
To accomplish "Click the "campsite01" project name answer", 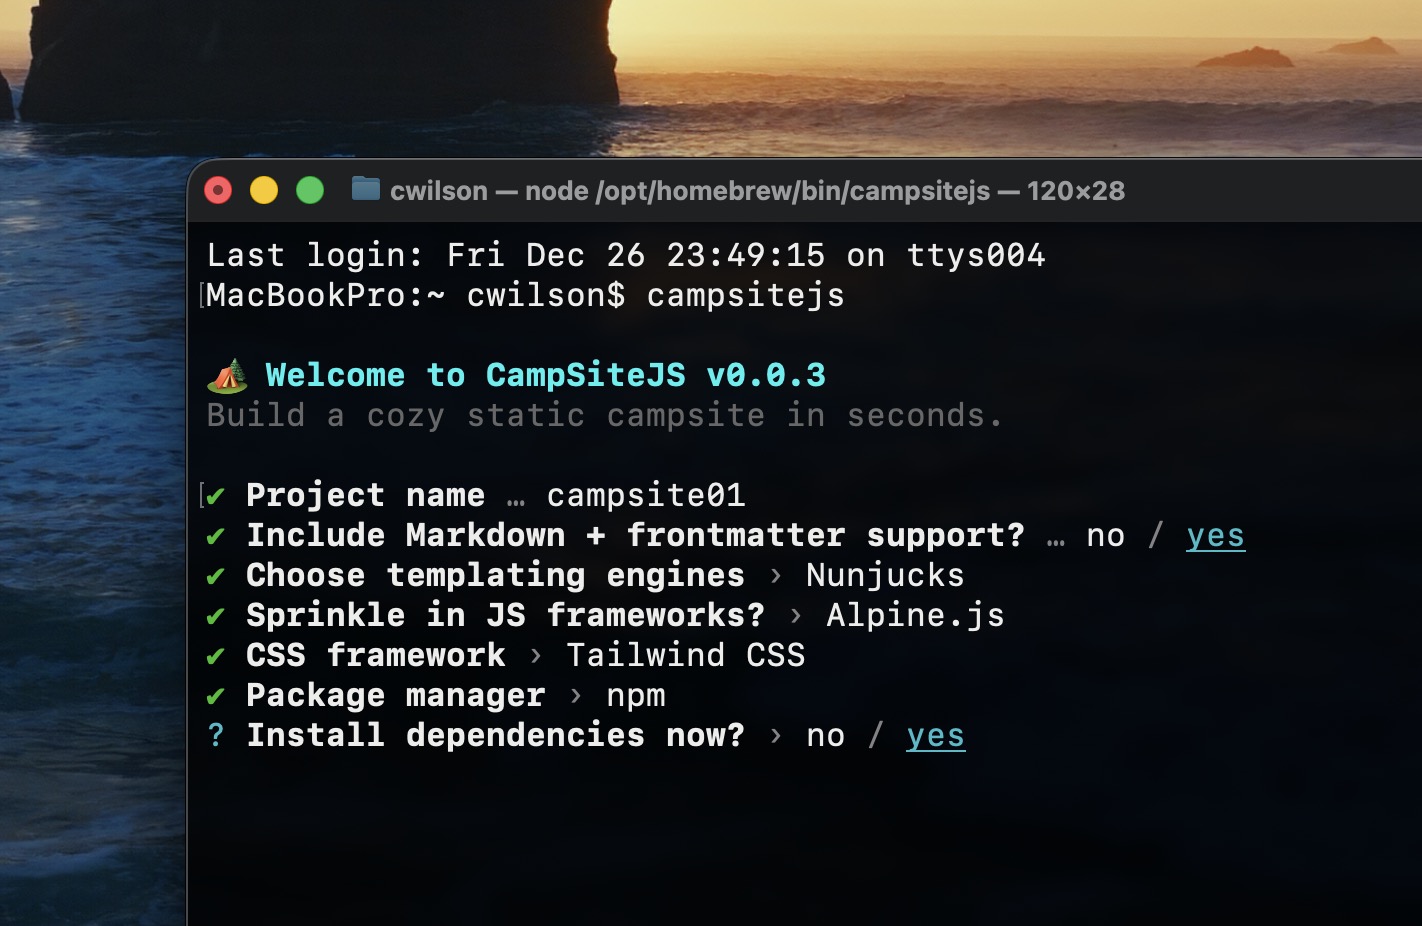I will point(645,495).
